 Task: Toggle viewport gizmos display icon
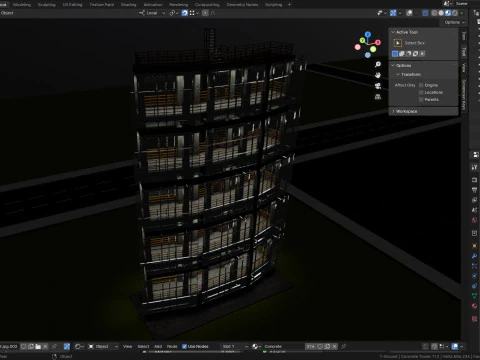[x=393, y=13]
